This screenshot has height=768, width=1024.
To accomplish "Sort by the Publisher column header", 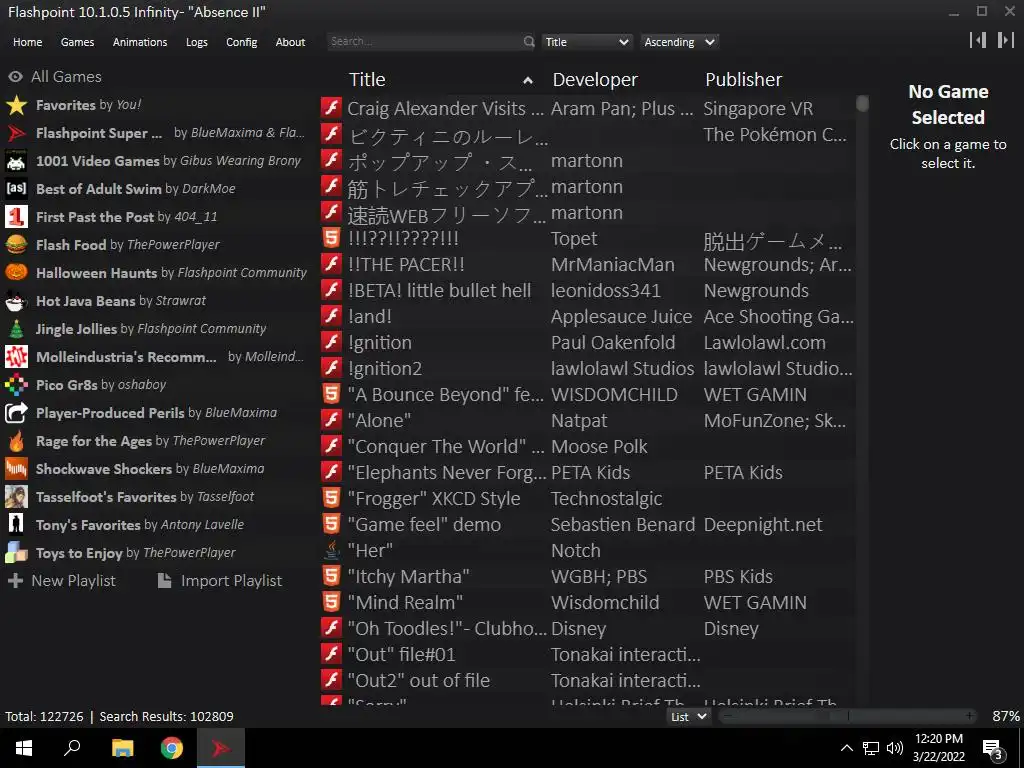I will tap(743, 80).
